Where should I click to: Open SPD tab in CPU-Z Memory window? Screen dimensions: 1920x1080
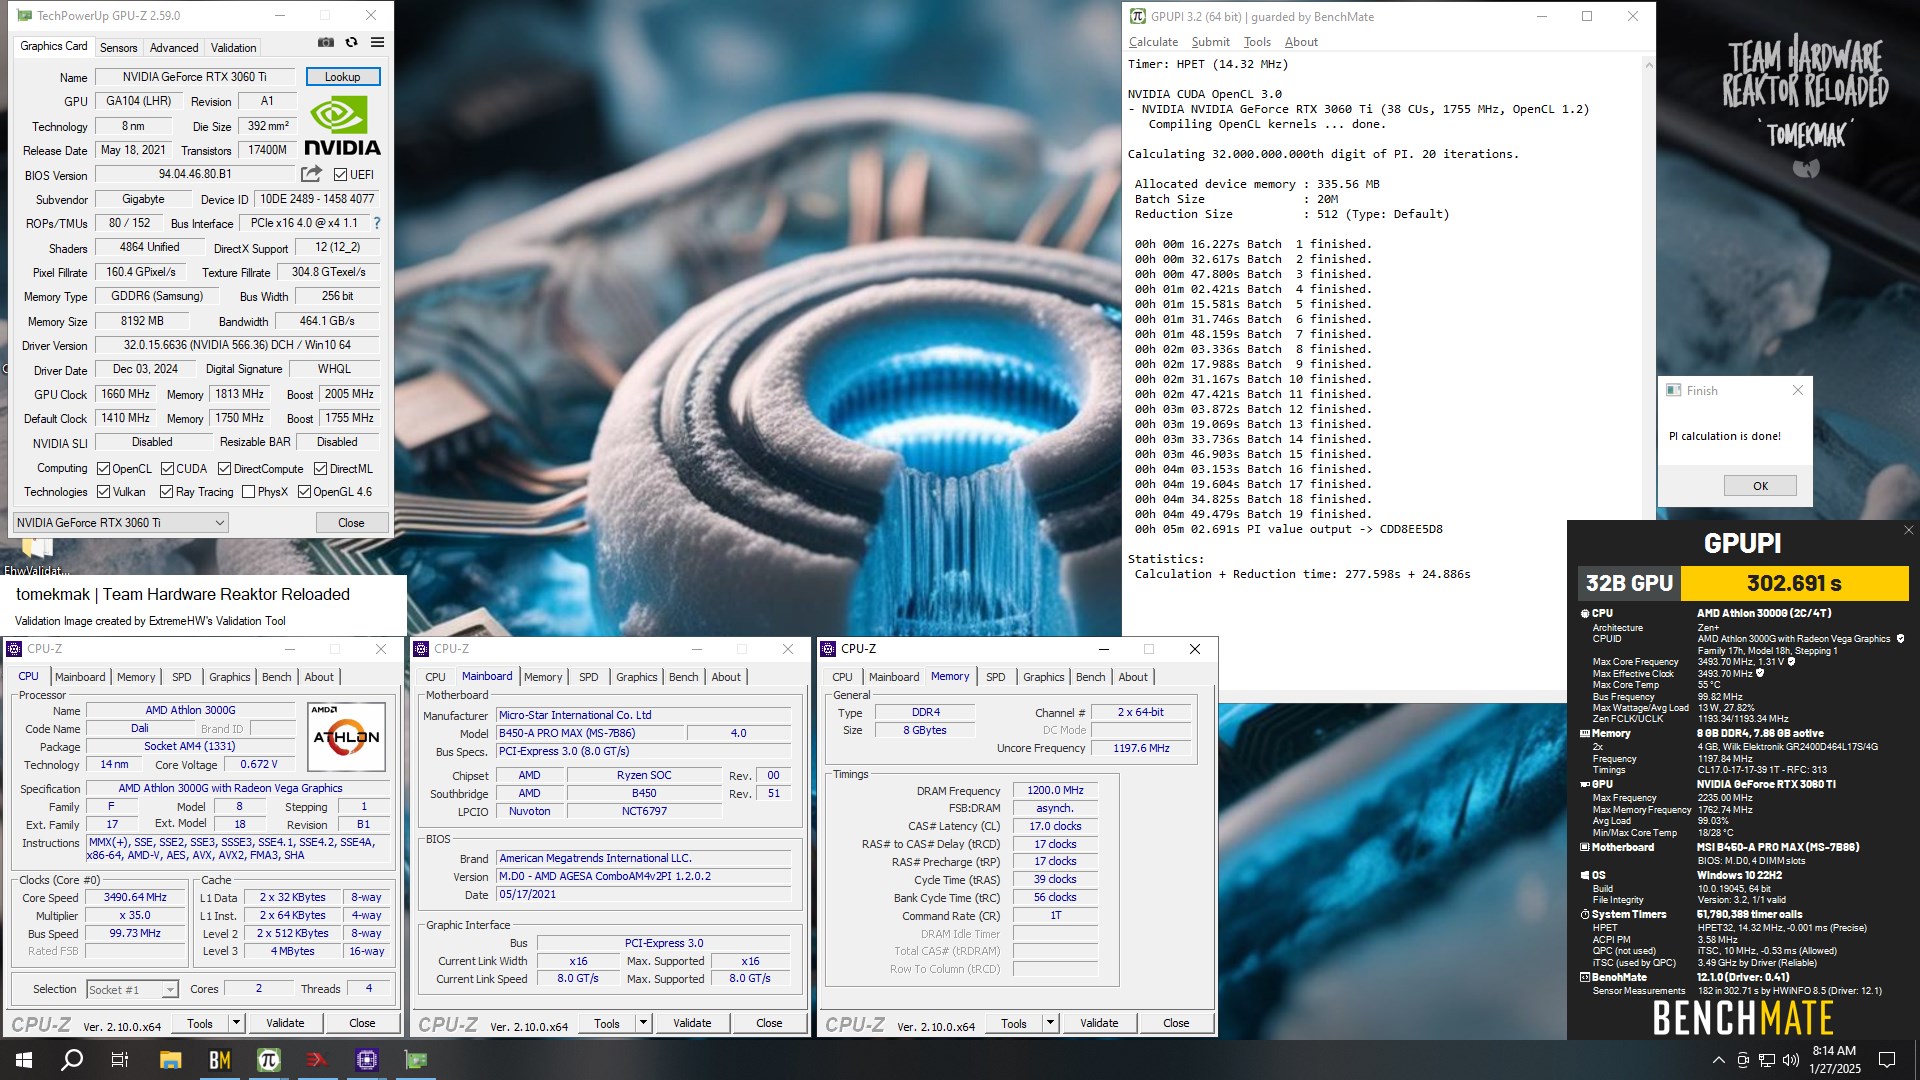(x=995, y=677)
